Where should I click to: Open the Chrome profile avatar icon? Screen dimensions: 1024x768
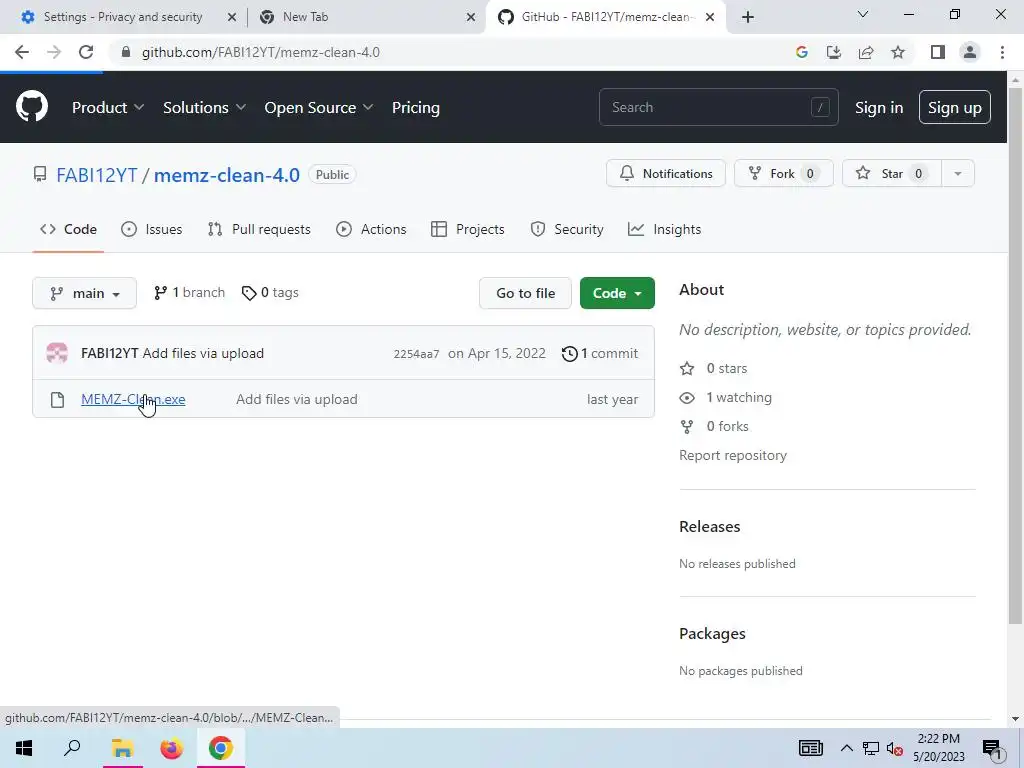click(x=970, y=52)
